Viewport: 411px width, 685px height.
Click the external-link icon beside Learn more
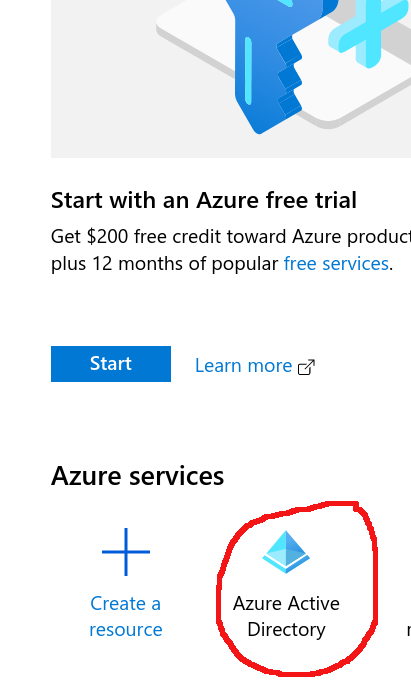(x=307, y=367)
